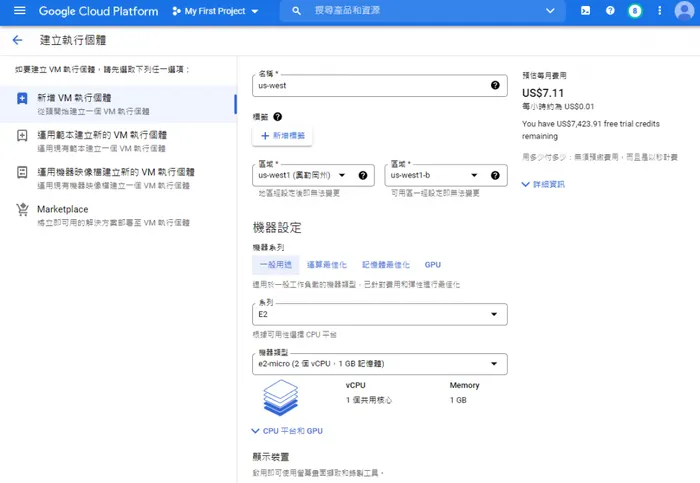Open the help question mark in header

(x=610, y=11)
